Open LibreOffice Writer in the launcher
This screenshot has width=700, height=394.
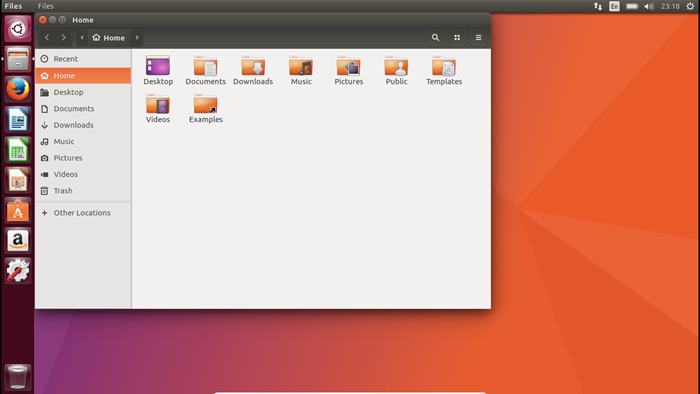tap(18, 120)
